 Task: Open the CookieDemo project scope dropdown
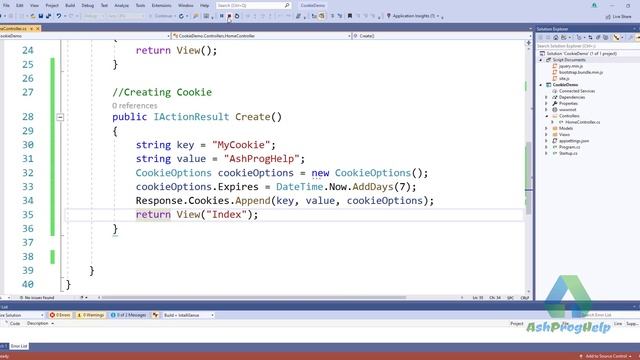pos(84,36)
